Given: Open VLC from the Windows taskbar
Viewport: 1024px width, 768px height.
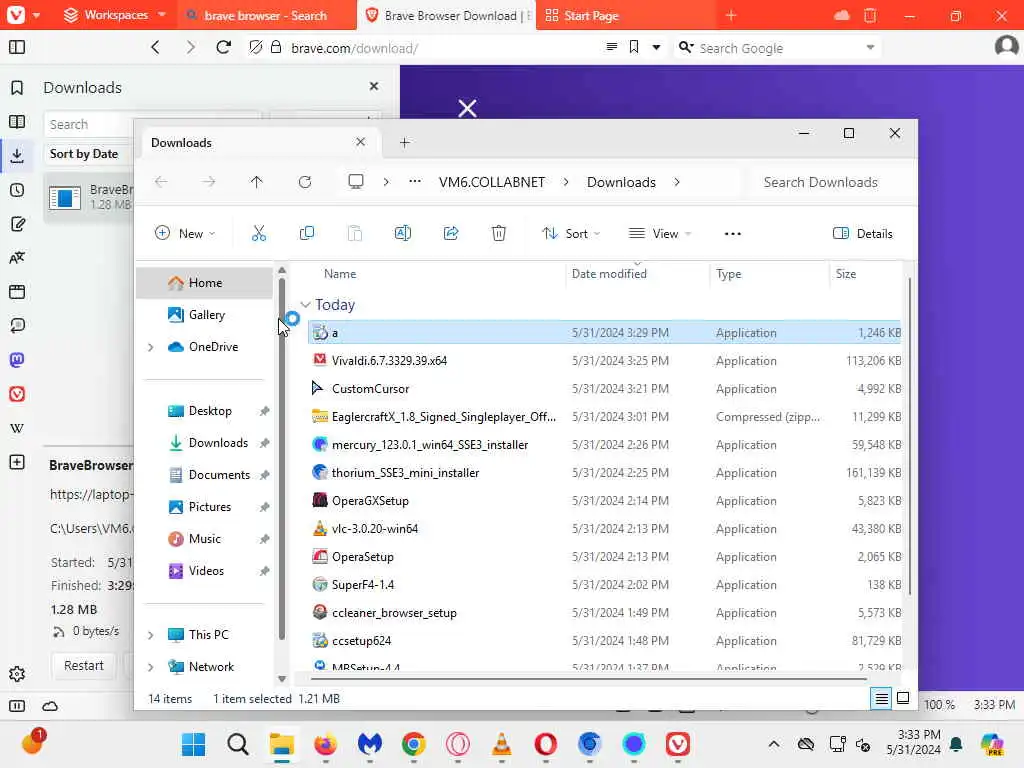Looking at the screenshot, I should (x=502, y=744).
